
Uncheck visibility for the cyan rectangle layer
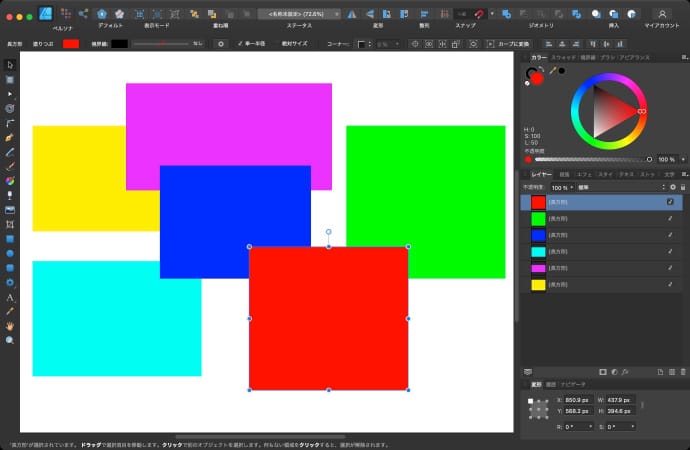coord(670,252)
